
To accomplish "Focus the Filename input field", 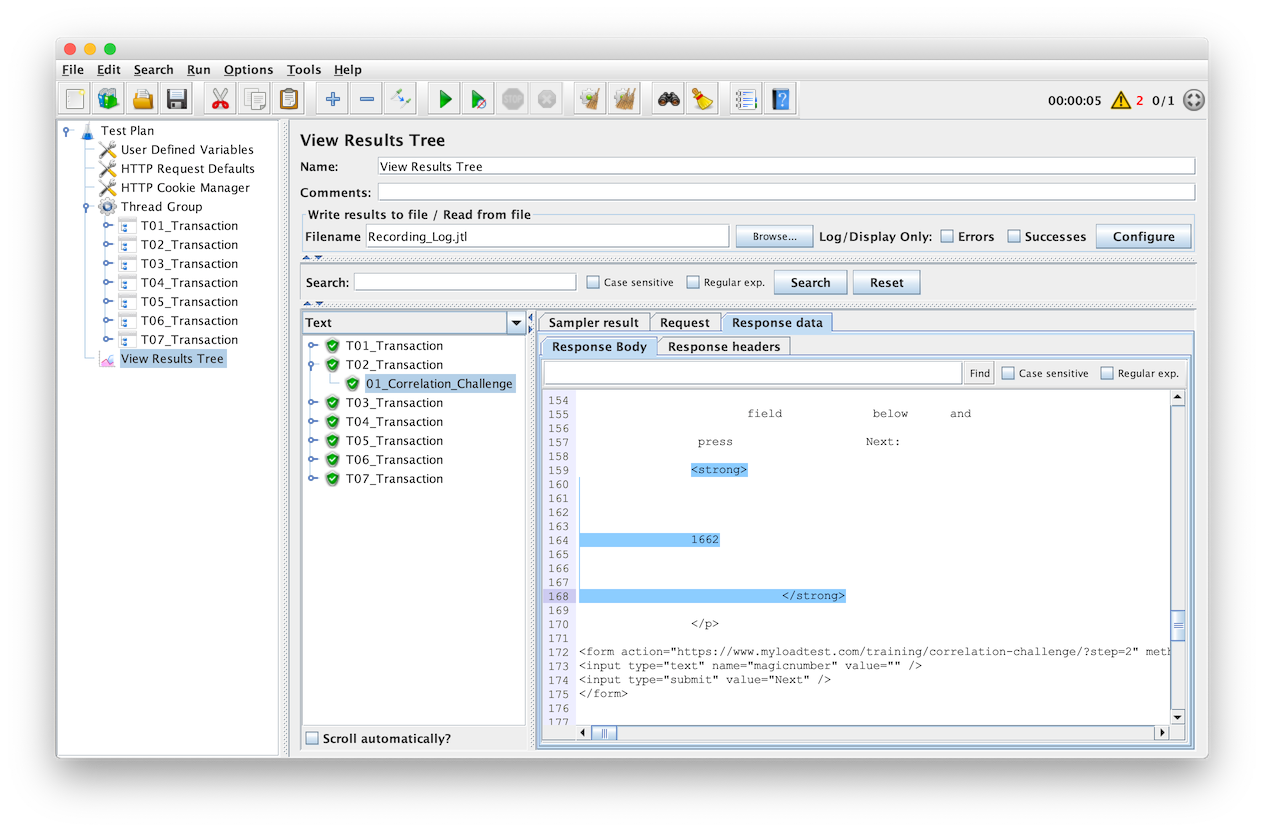I will (546, 237).
